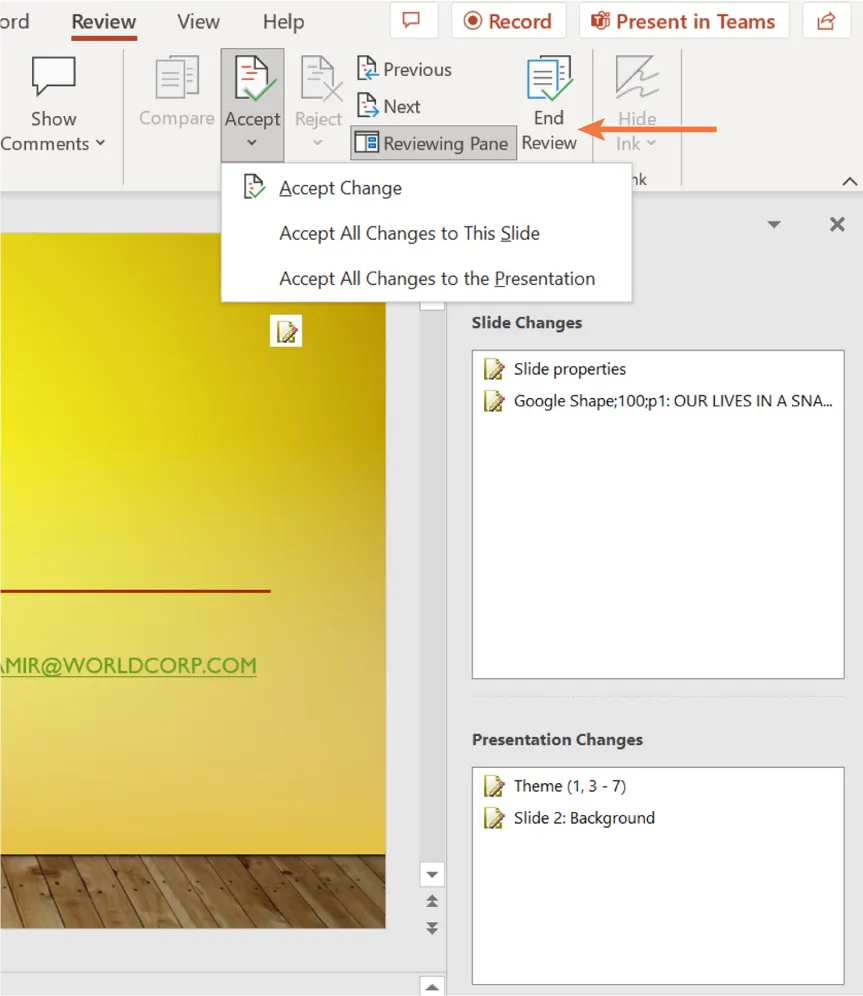Viewport: 863px width, 996px height.
Task: Open the Accept dropdown arrow
Action: [x=252, y=142]
